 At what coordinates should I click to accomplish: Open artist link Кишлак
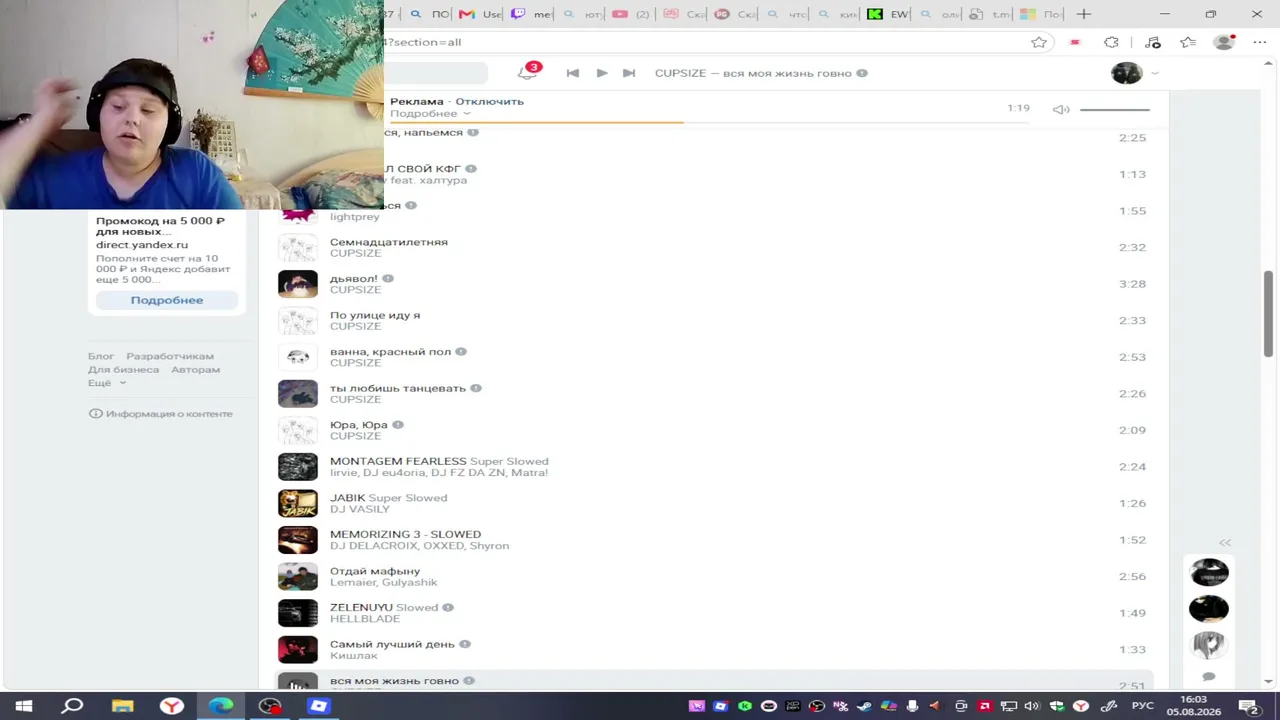point(354,656)
